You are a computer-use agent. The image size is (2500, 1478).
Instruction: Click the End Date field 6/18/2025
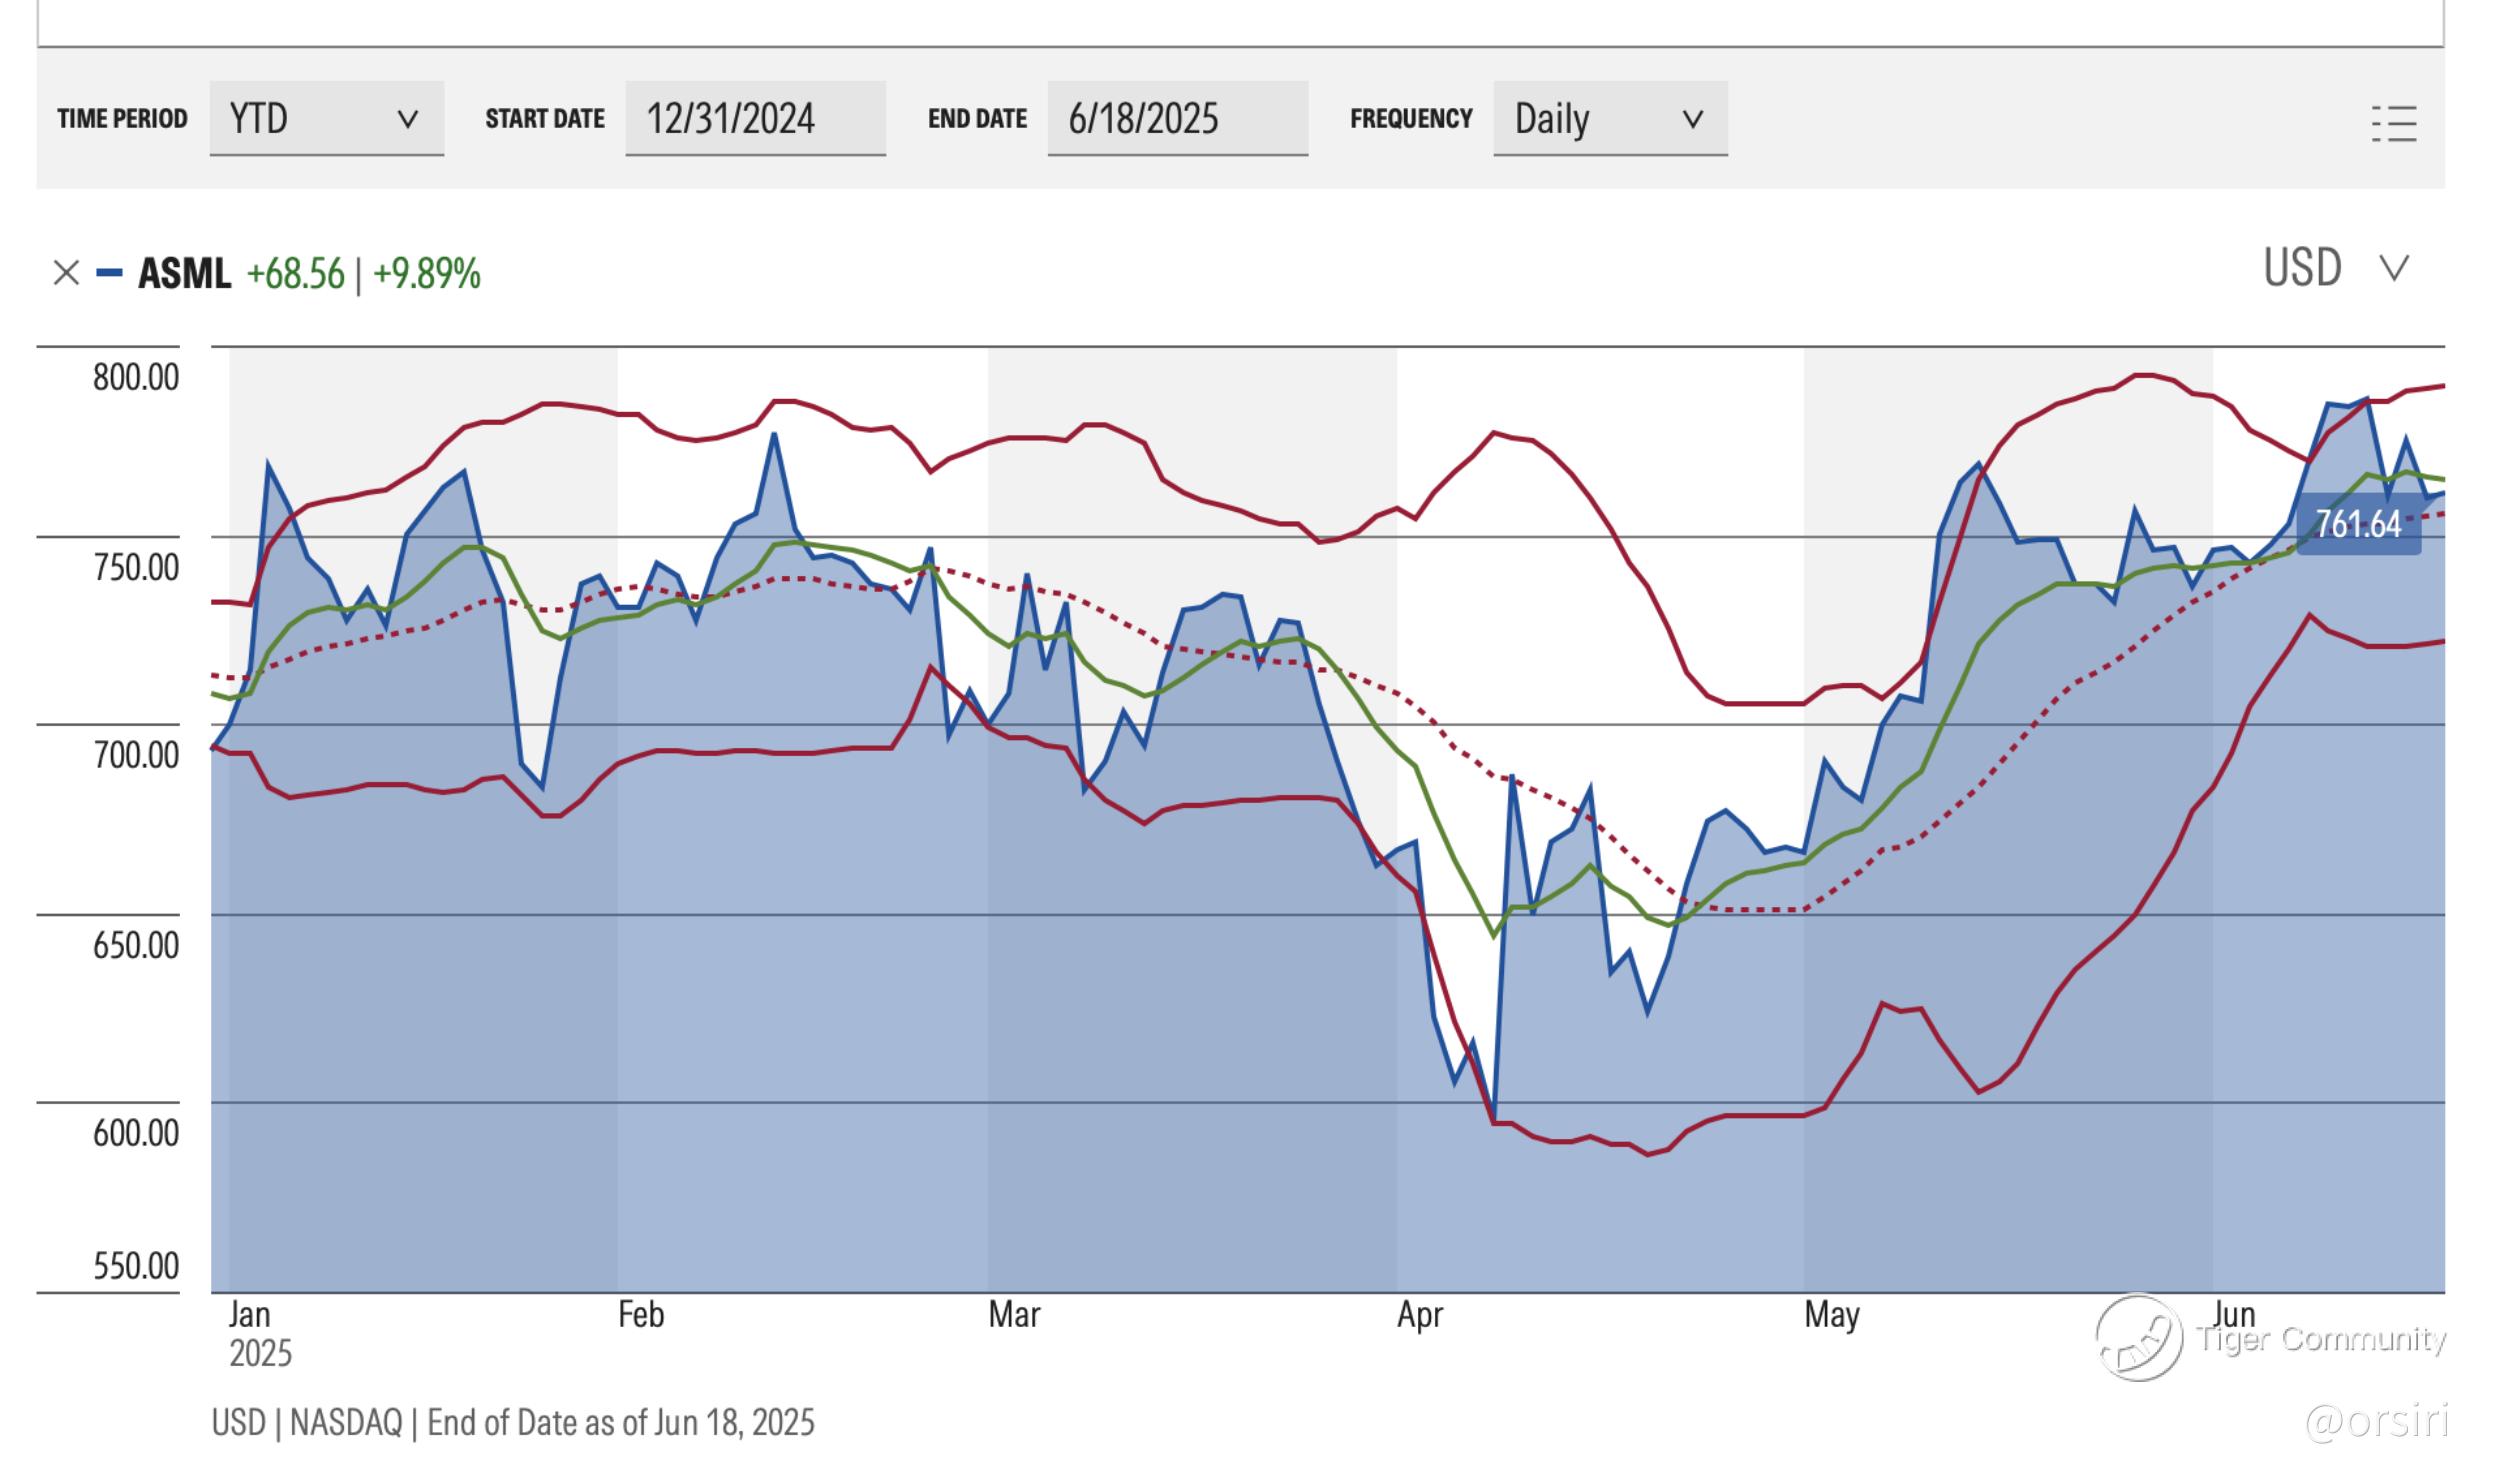click(1177, 119)
